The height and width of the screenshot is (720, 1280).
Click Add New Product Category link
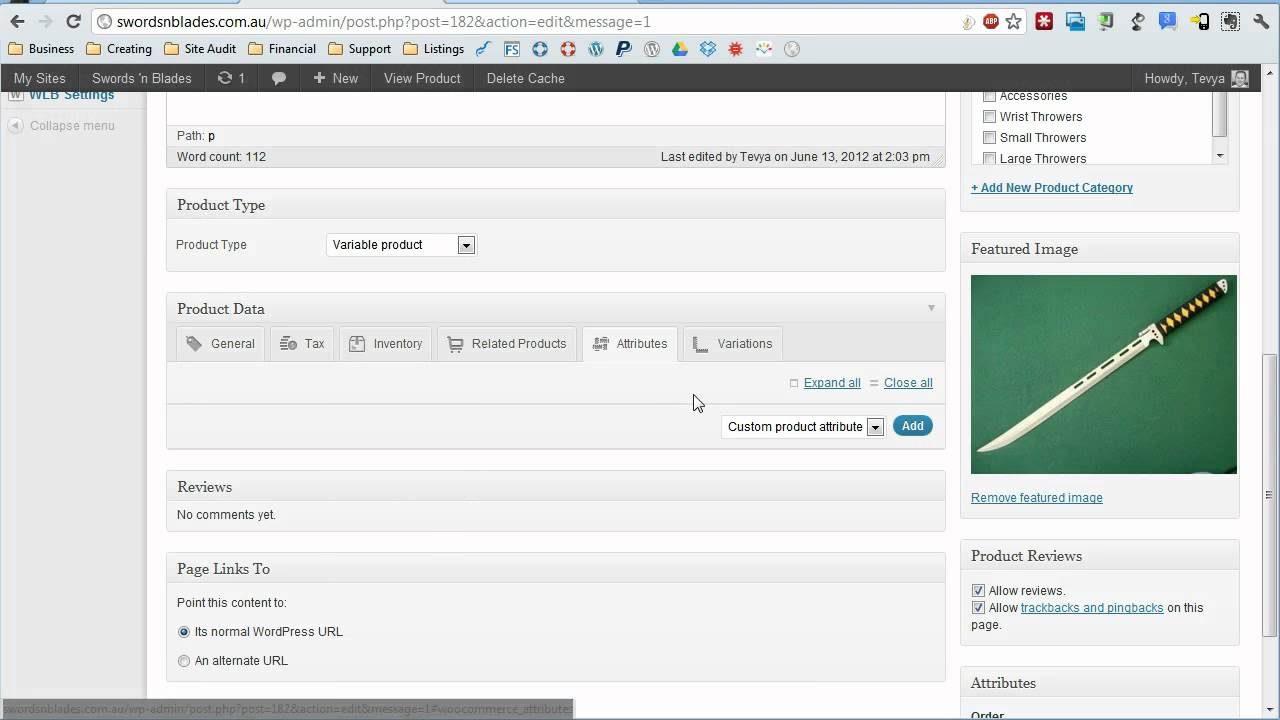click(1052, 188)
